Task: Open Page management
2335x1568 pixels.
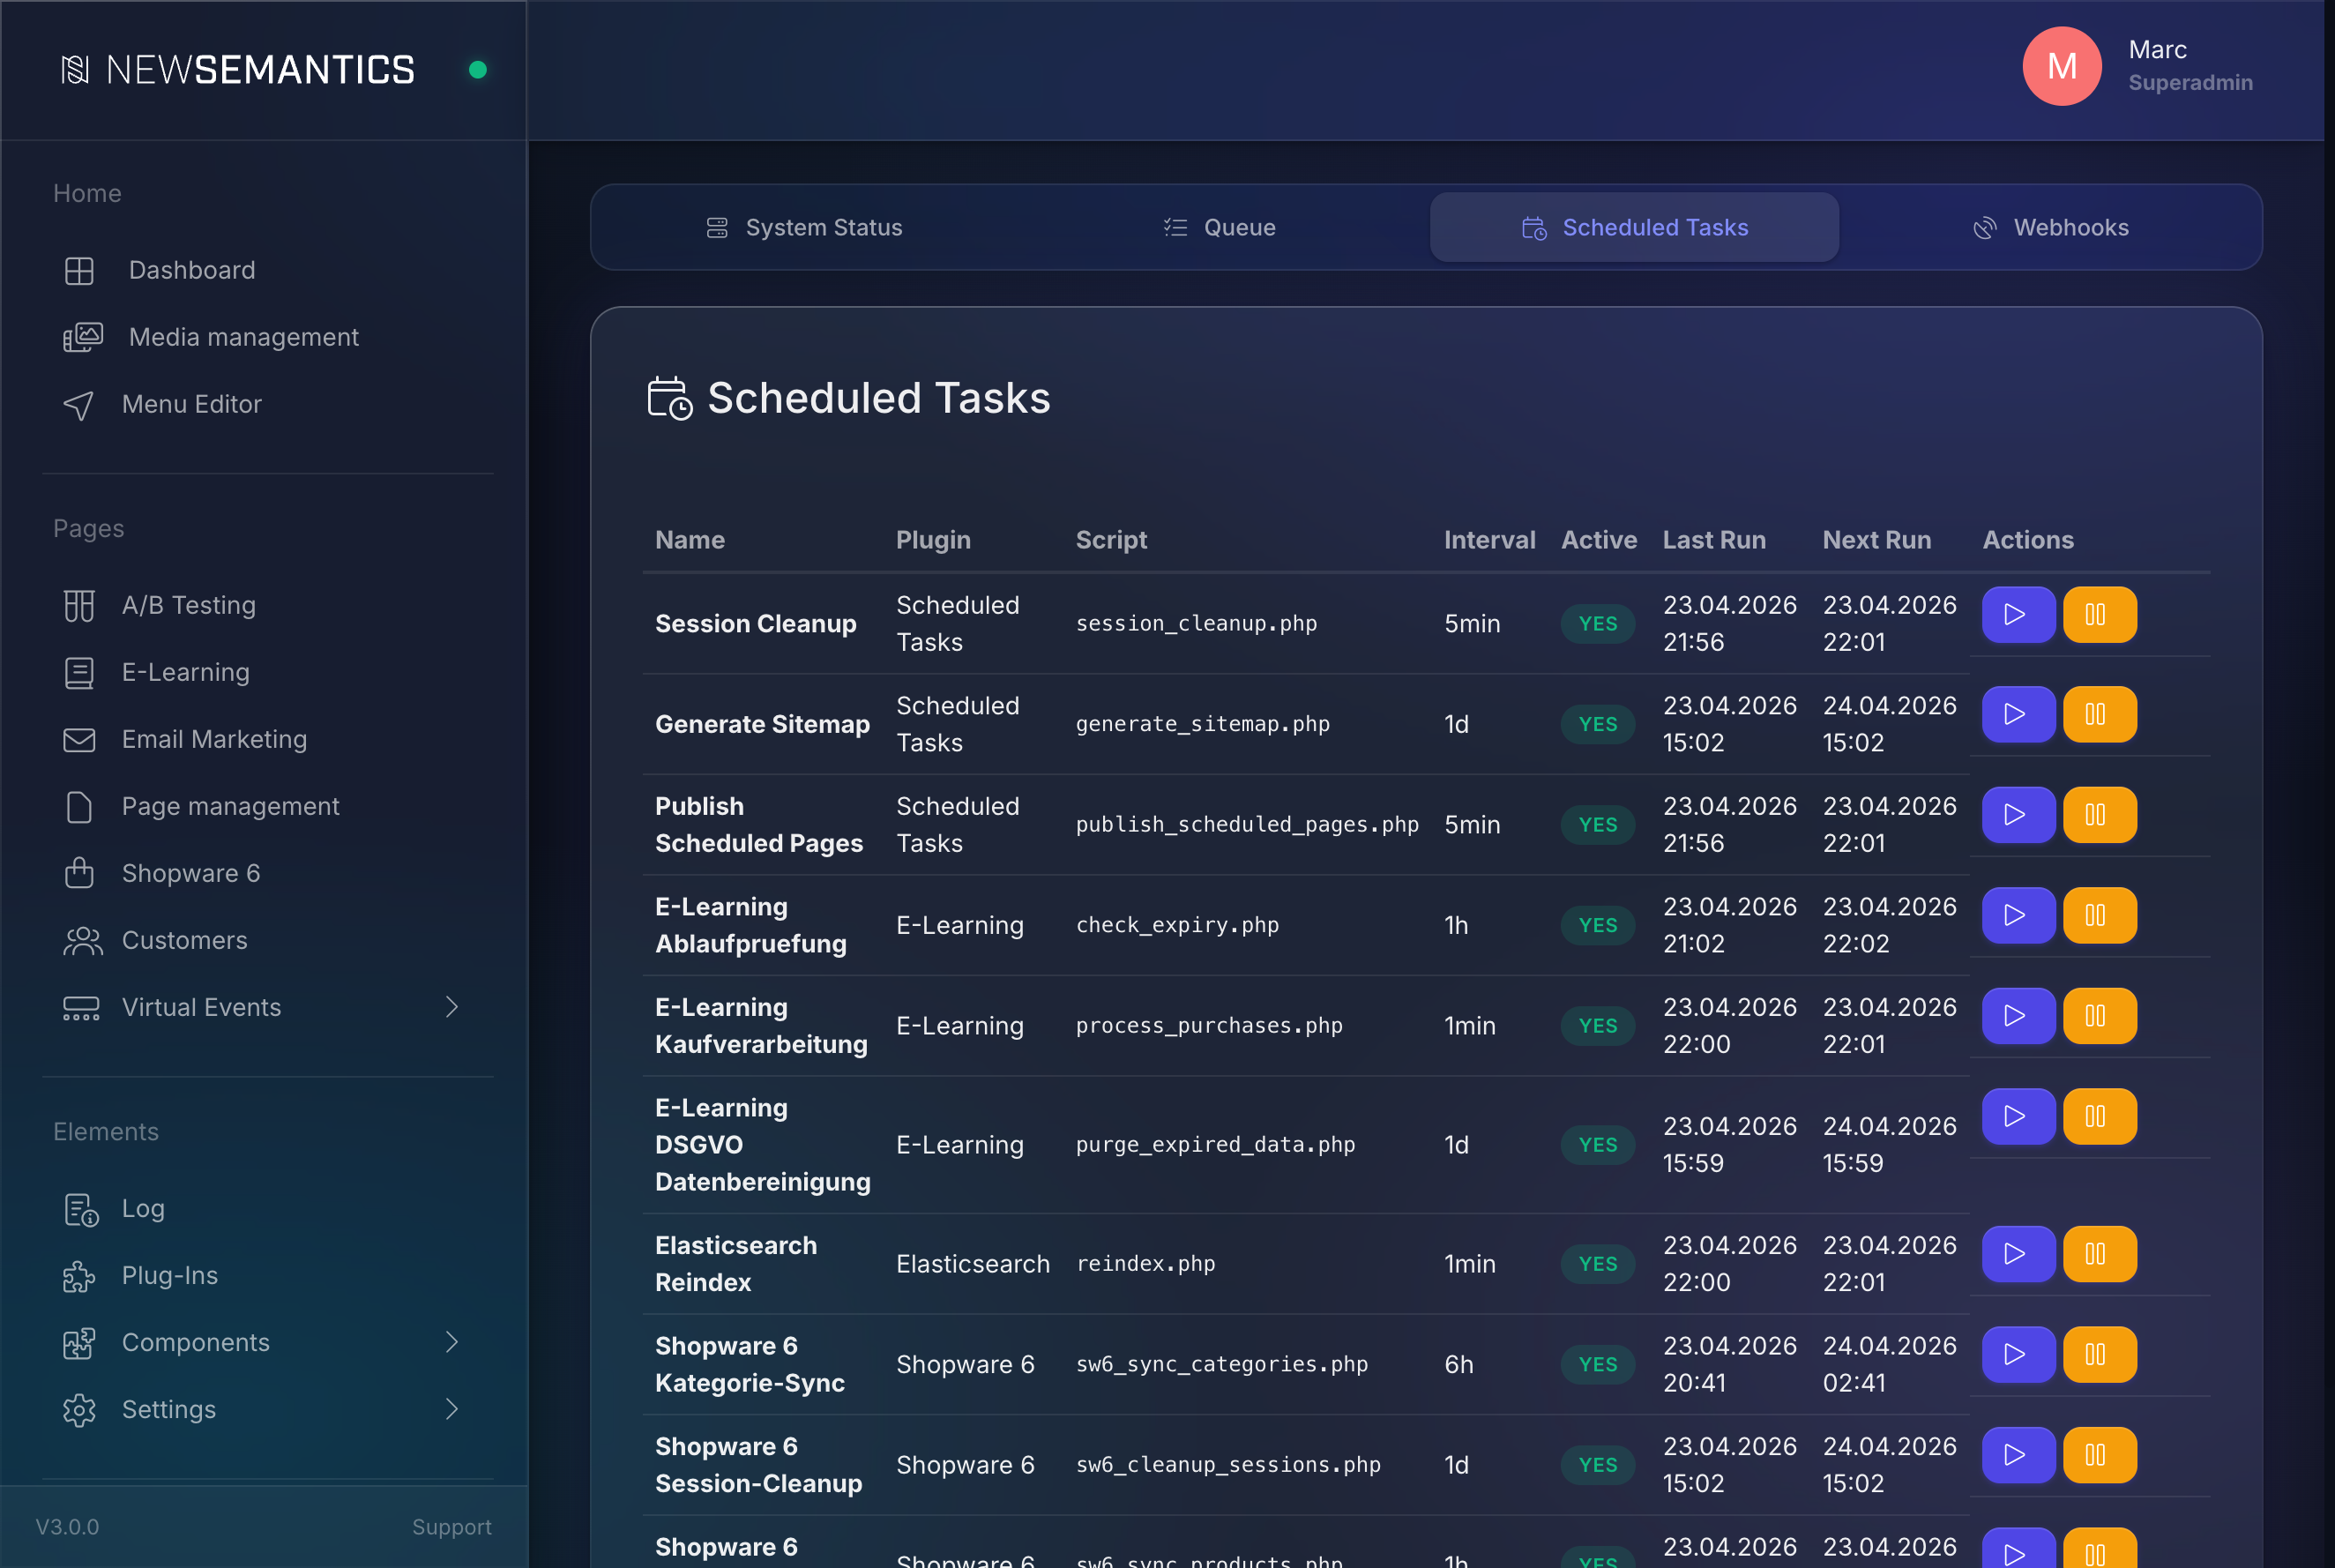Action: click(201, 806)
